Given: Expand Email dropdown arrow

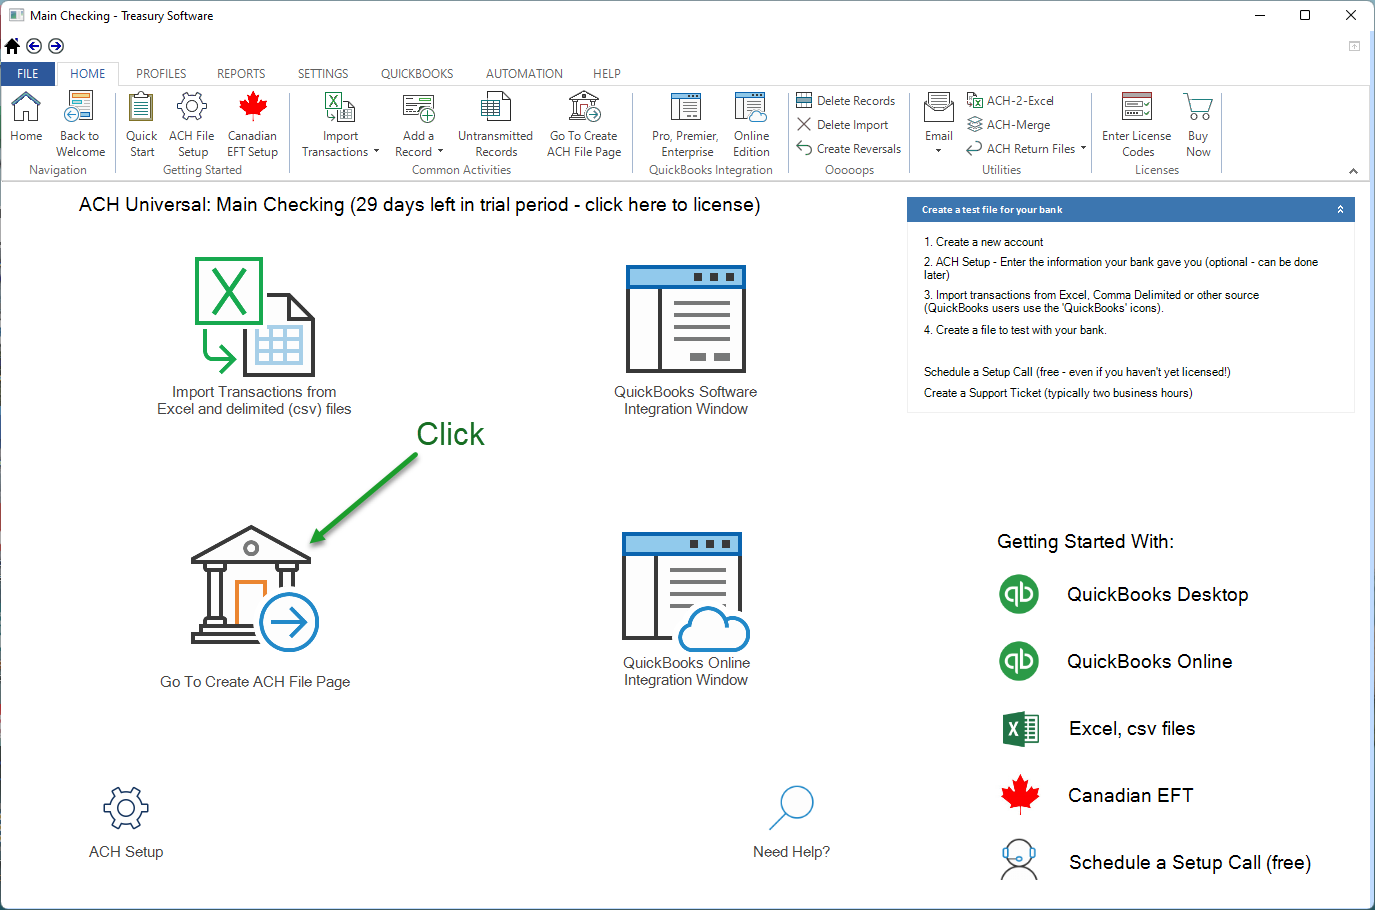Looking at the screenshot, I should (x=939, y=151).
